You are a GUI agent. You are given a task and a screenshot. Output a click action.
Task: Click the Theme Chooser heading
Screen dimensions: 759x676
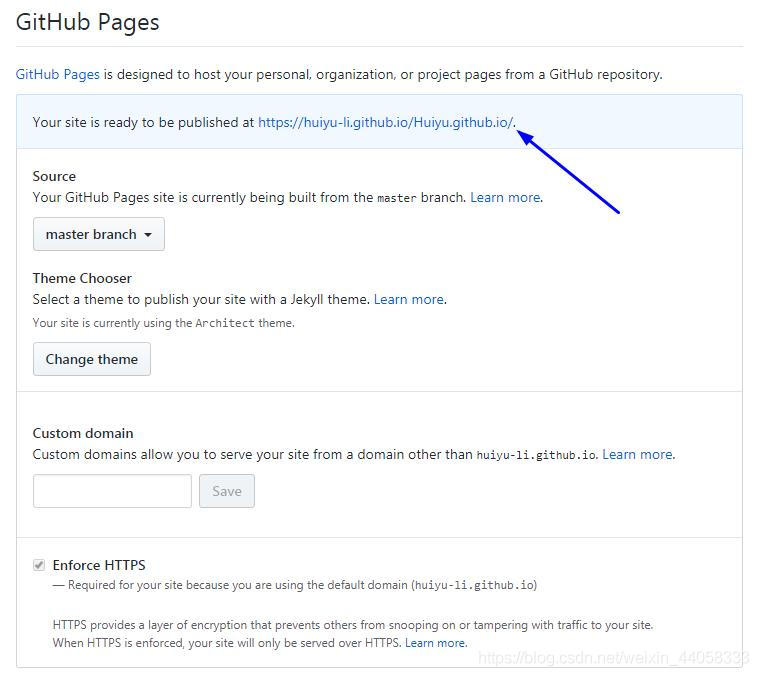point(82,278)
